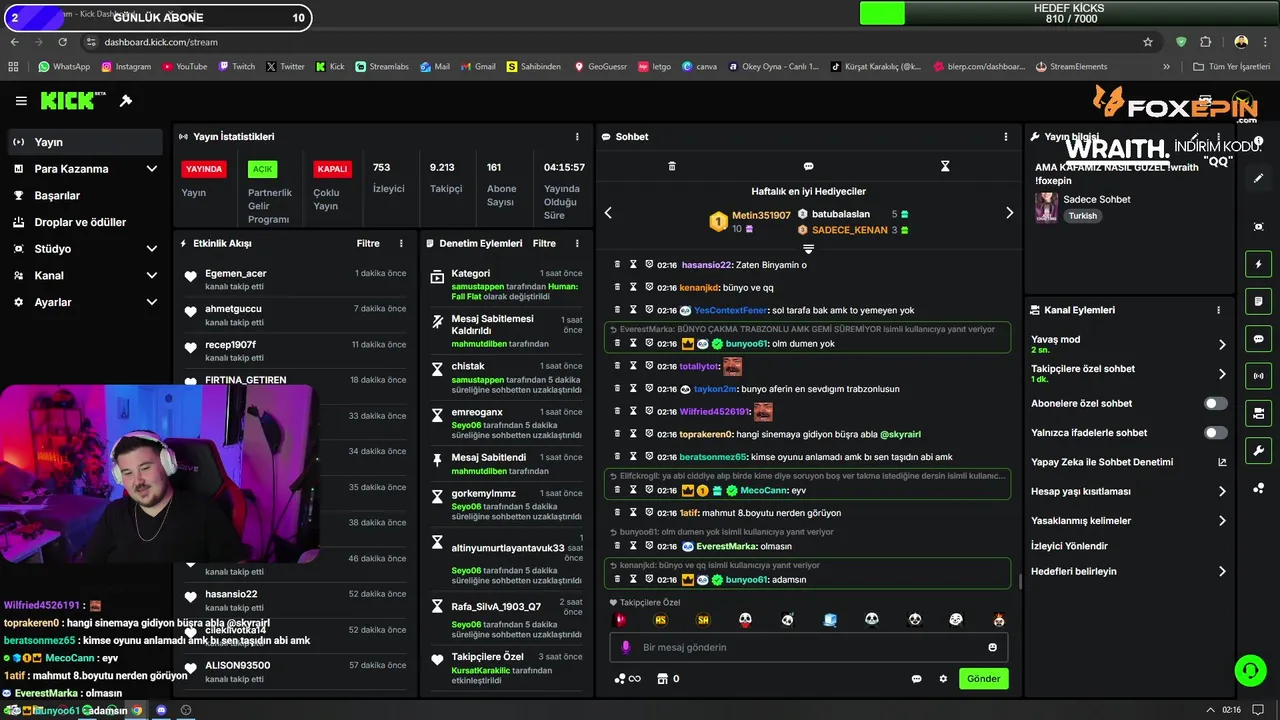Viewport: 1280px width, 720px height.
Task: Delete hasansio22's message with trash icon
Action: [x=617, y=265]
